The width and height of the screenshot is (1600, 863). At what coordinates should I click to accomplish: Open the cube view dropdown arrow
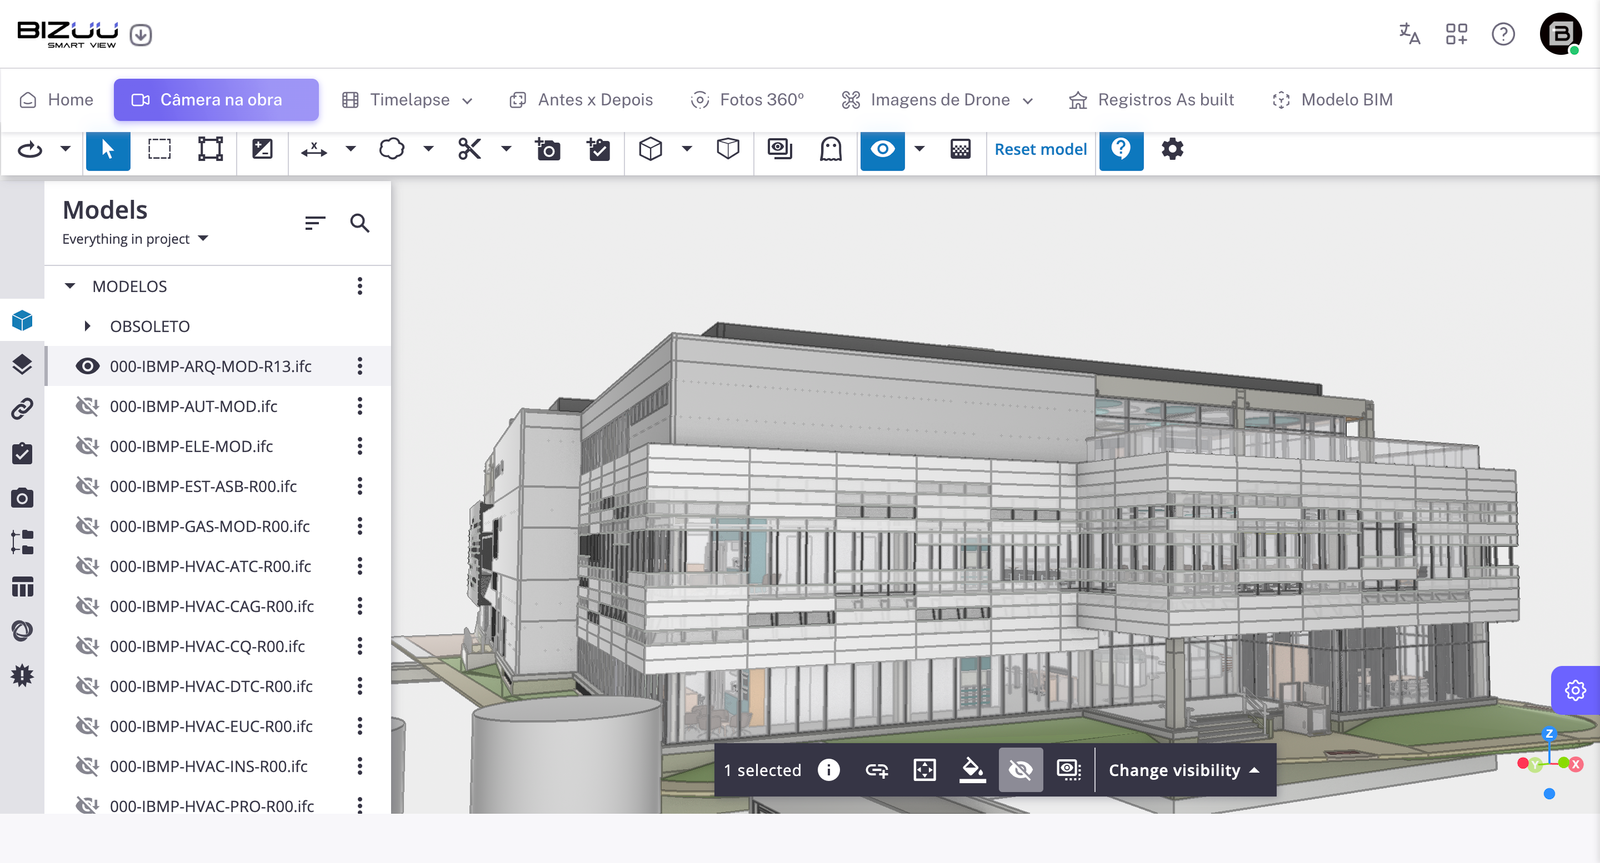click(x=687, y=150)
